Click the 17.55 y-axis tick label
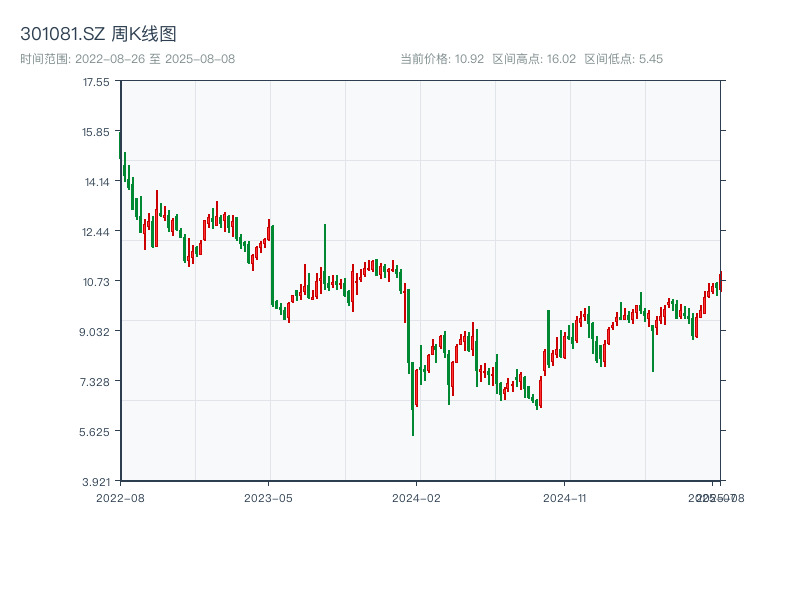This screenshot has width=800, height=600. (x=96, y=82)
